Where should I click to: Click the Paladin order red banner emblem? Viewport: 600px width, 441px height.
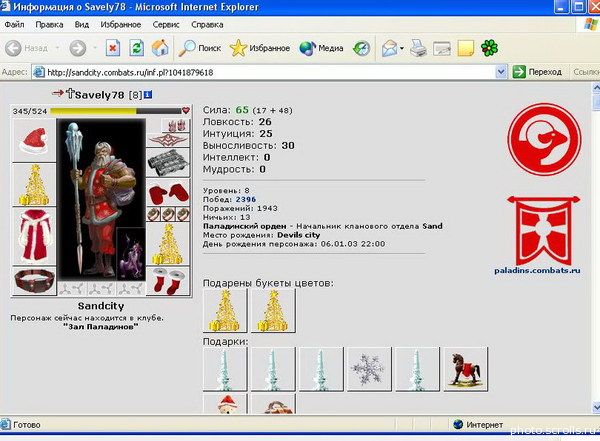pyautogui.click(x=543, y=230)
